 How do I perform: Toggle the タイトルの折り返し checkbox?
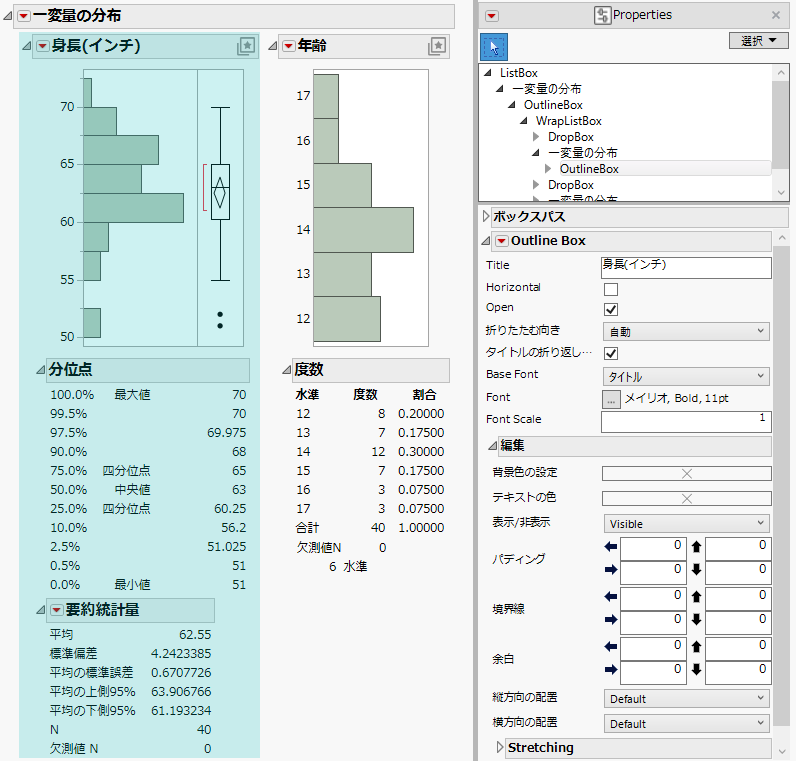(611, 353)
